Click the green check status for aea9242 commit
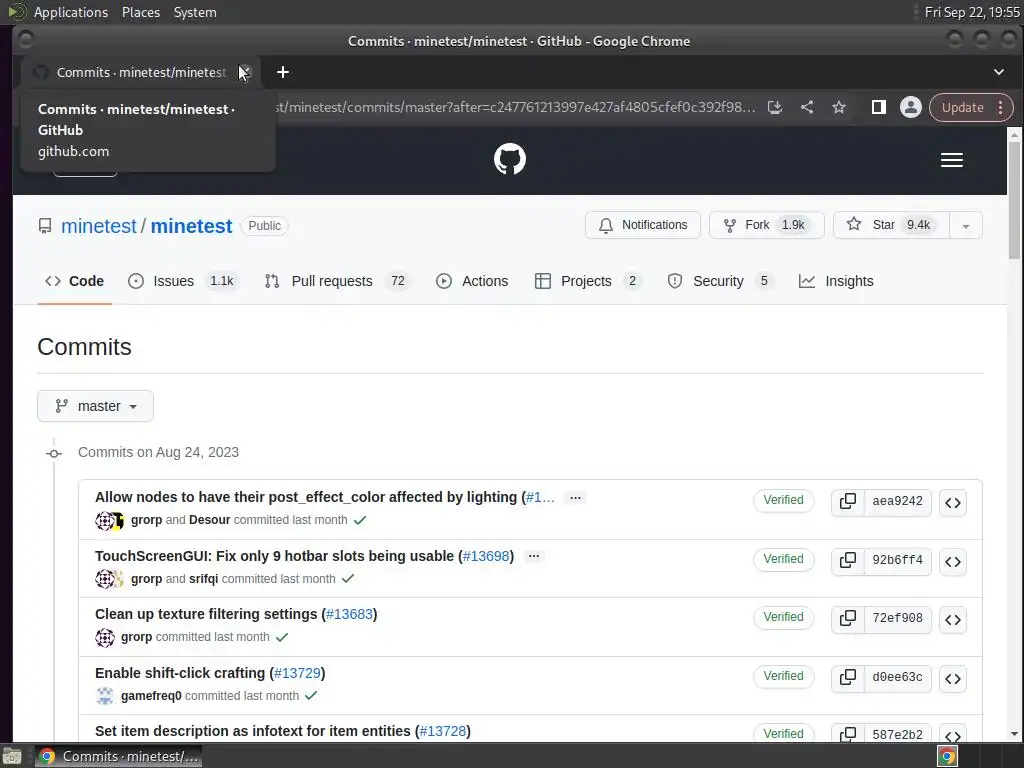This screenshot has height=768, width=1024. coord(360,520)
